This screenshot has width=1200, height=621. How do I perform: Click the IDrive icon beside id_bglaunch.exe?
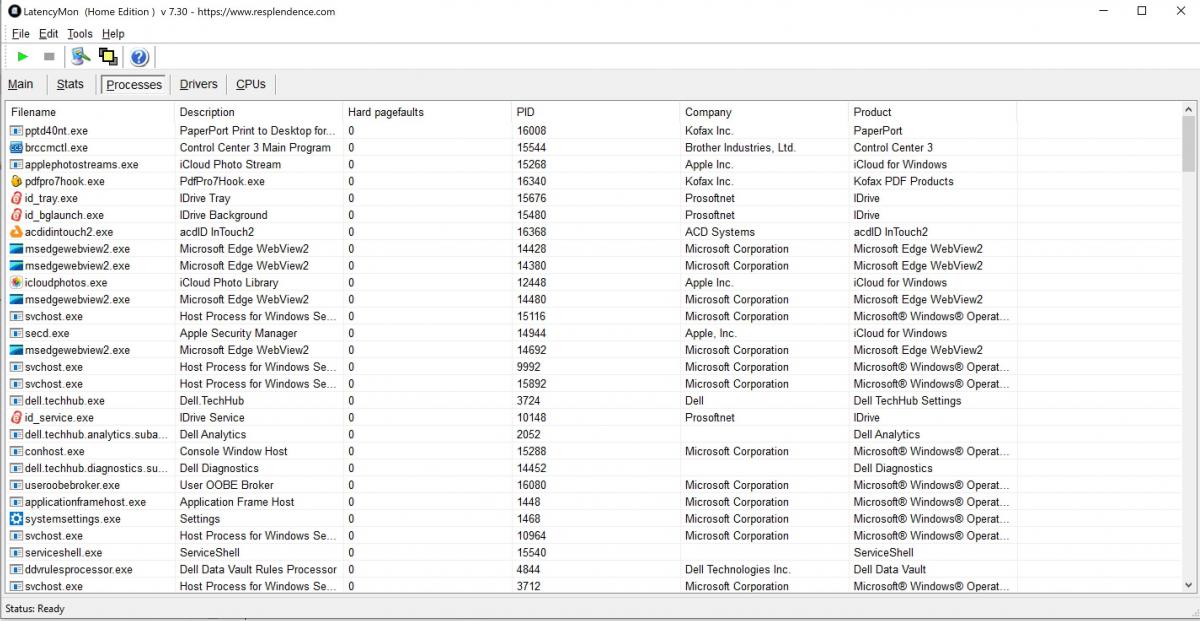16,216
